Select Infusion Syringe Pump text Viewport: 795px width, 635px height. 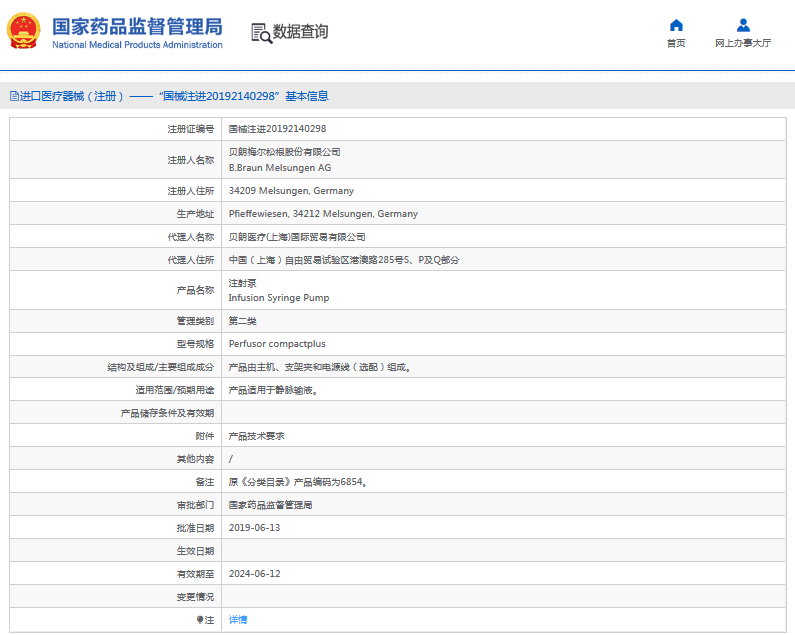click(x=279, y=298)
